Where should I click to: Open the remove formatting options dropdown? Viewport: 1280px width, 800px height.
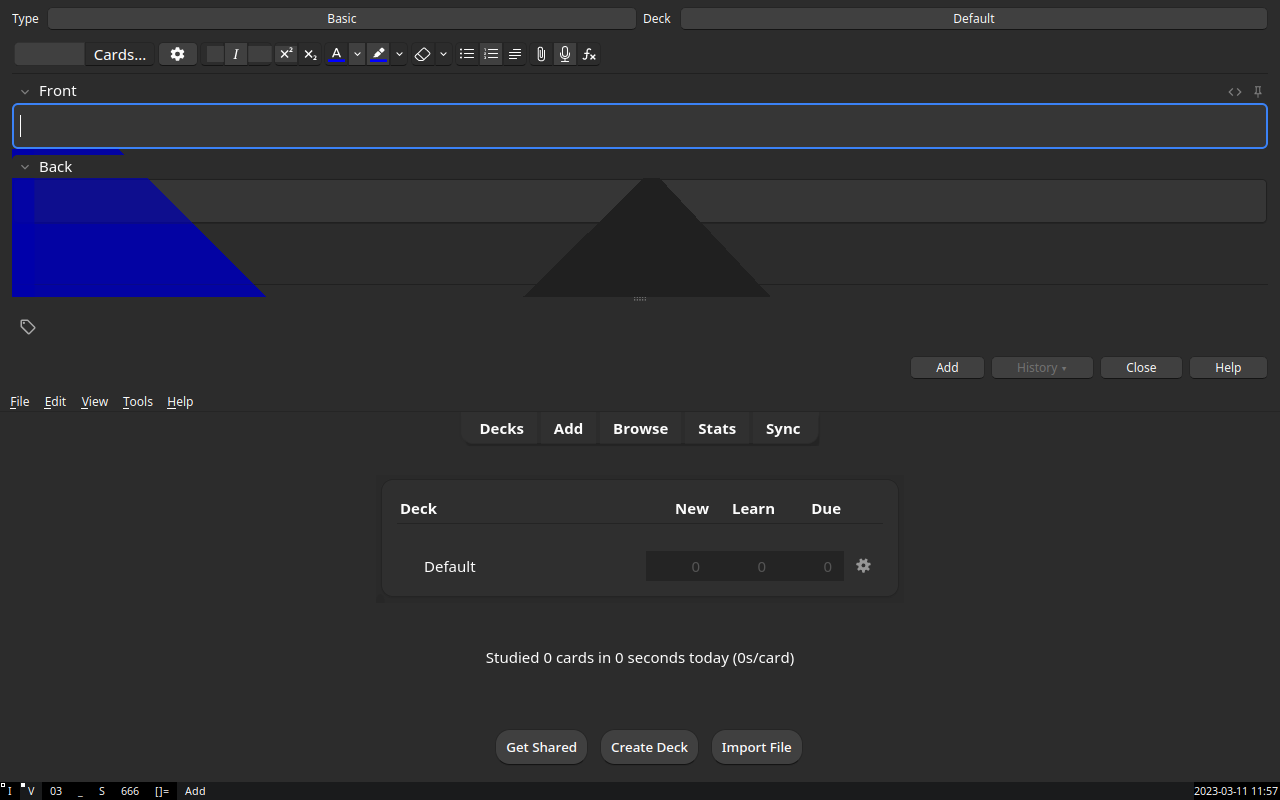(x=443, y=54)
